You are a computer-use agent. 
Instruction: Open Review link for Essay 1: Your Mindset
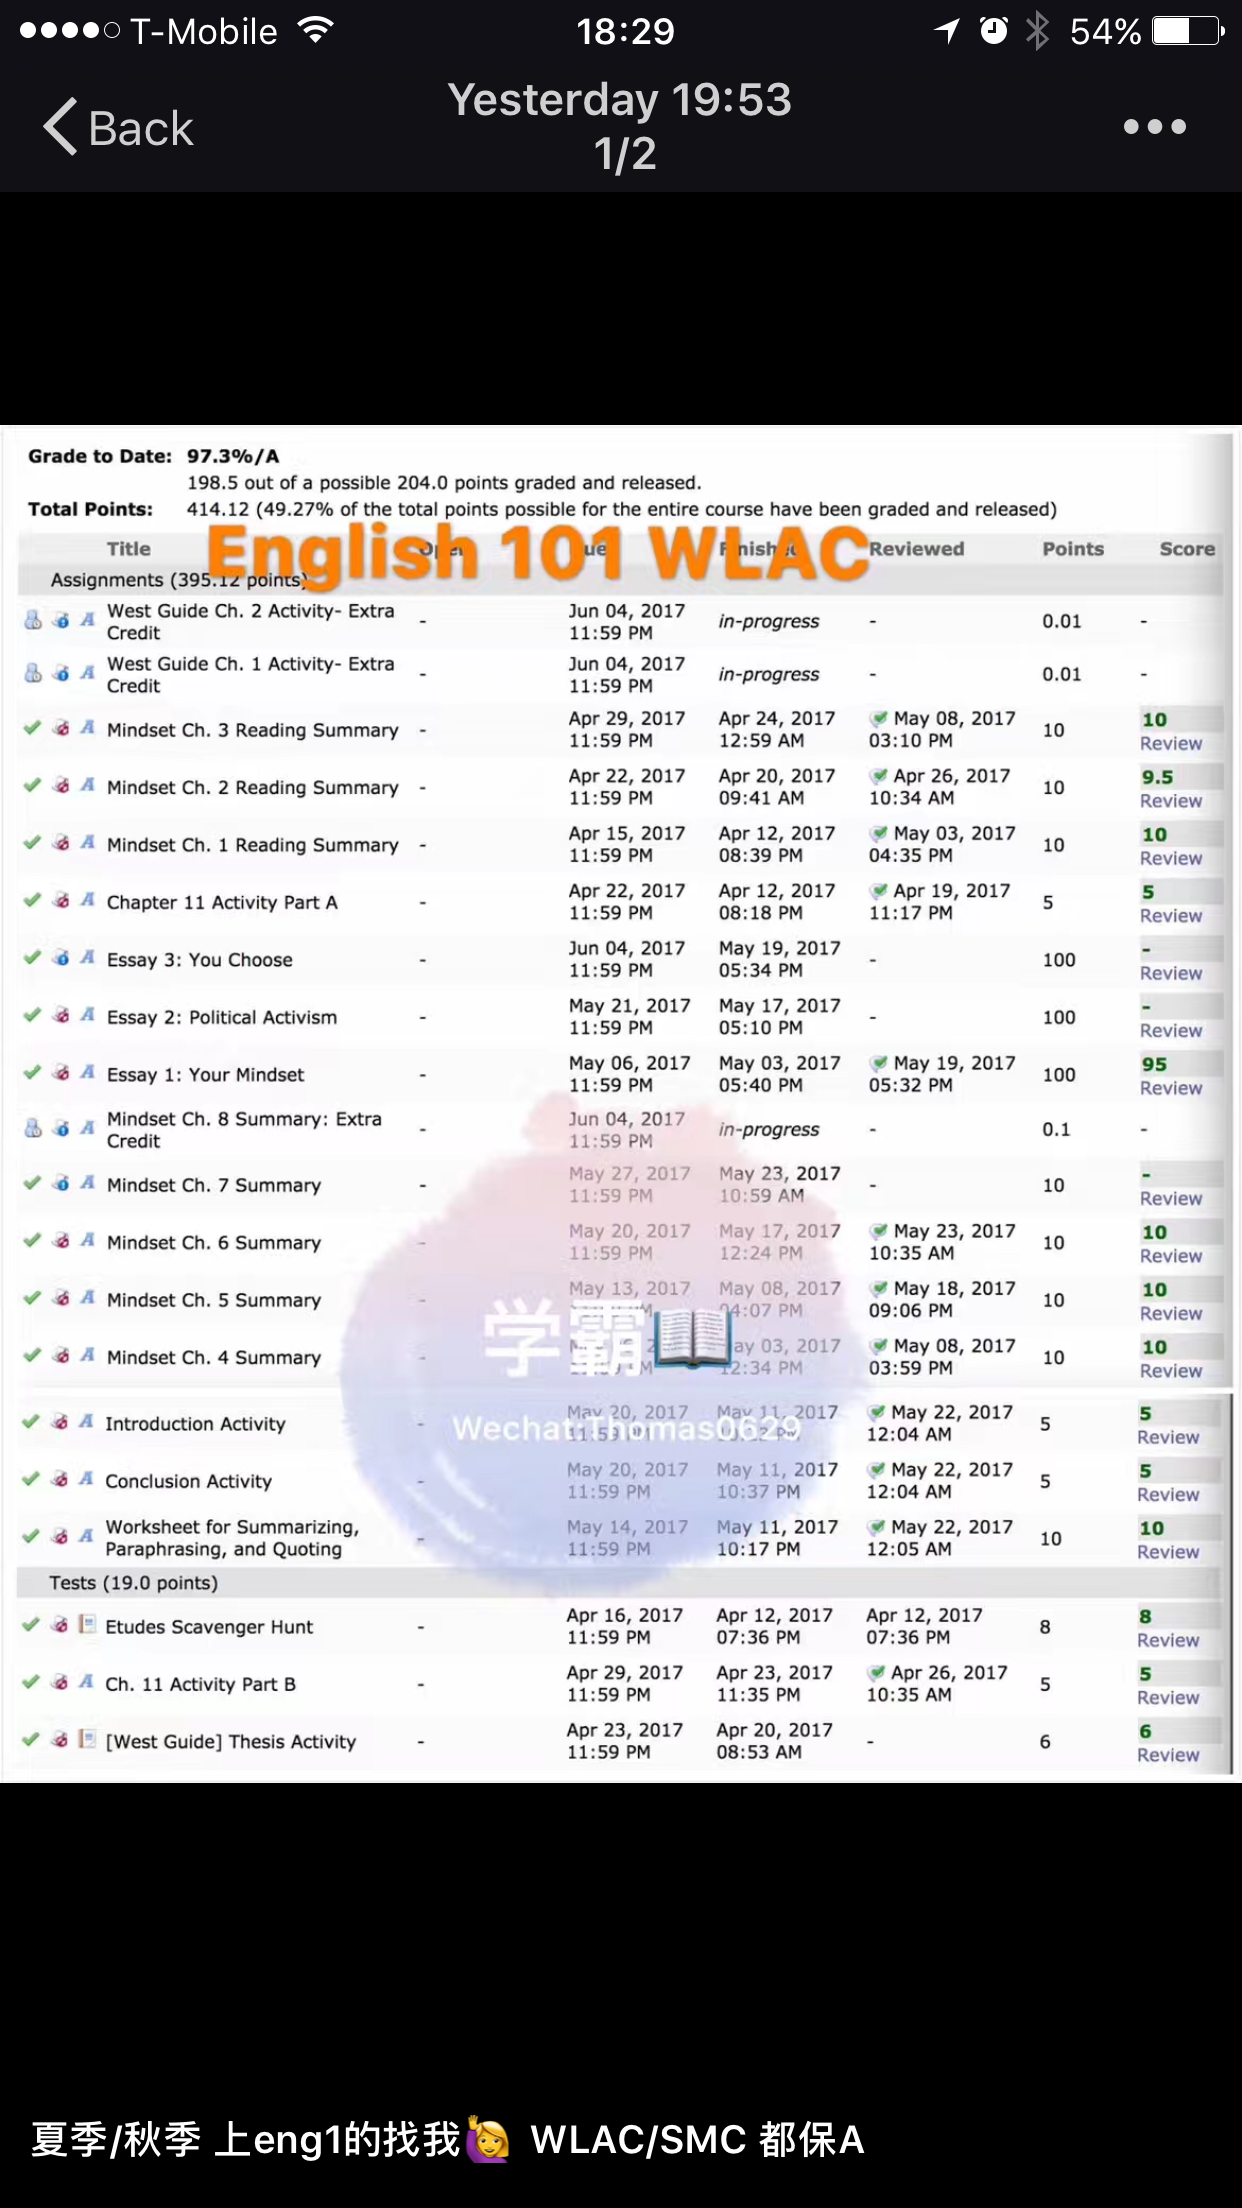[x=1171, y=1088]
